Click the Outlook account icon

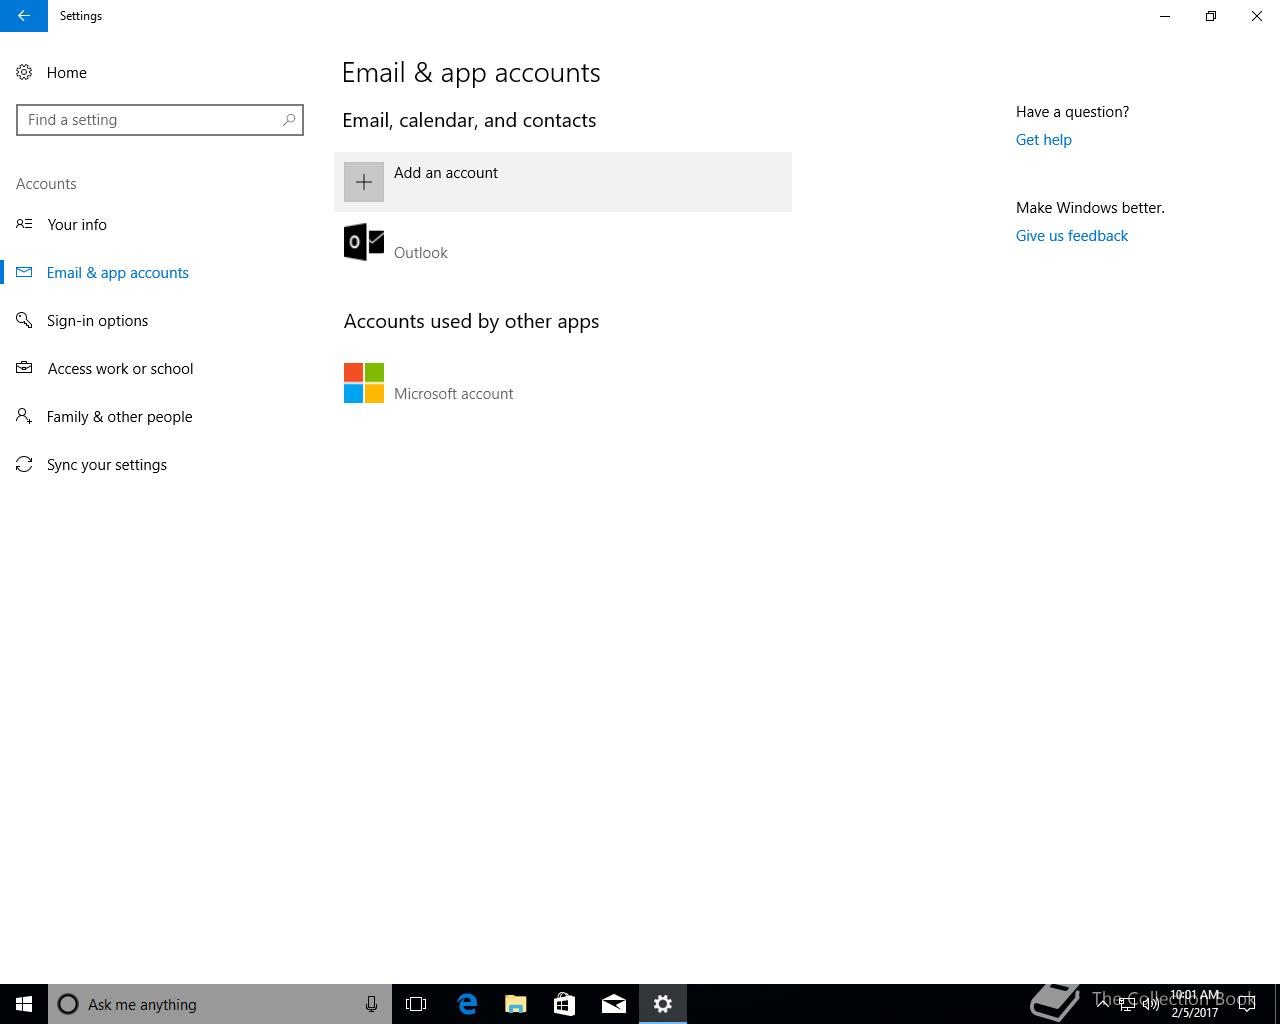tap(364, 242)
